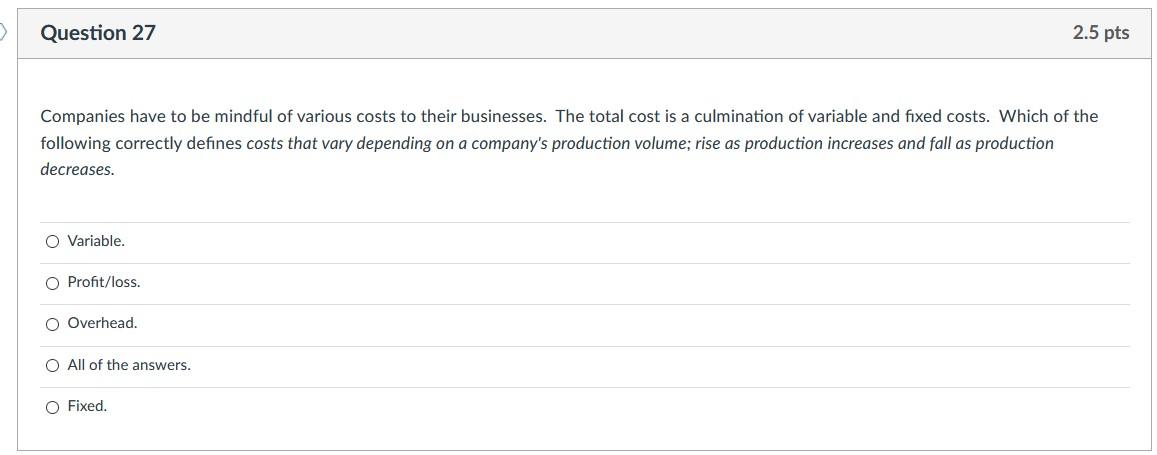Click the "Overhead." answer label text
The image size is (1157, 455).
(x=102, y=324)
